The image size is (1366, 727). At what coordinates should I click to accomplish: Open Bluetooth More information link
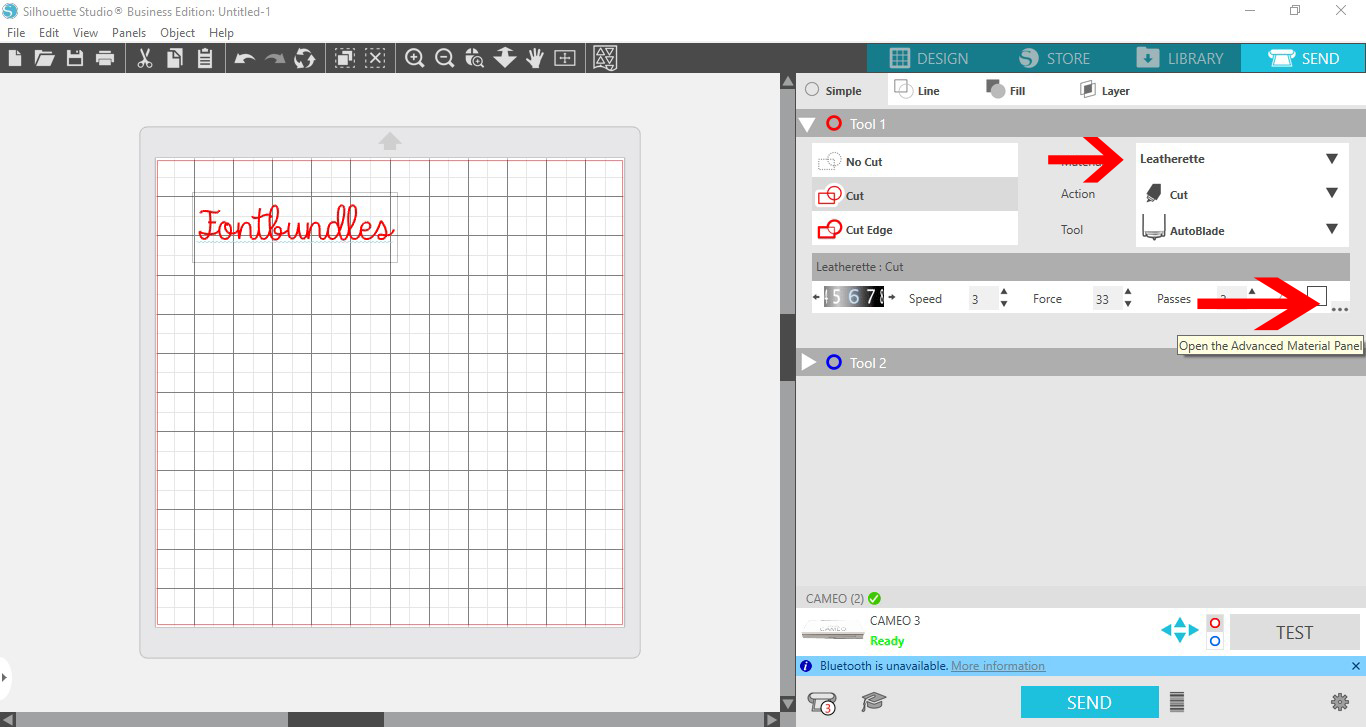pos(998,666)
